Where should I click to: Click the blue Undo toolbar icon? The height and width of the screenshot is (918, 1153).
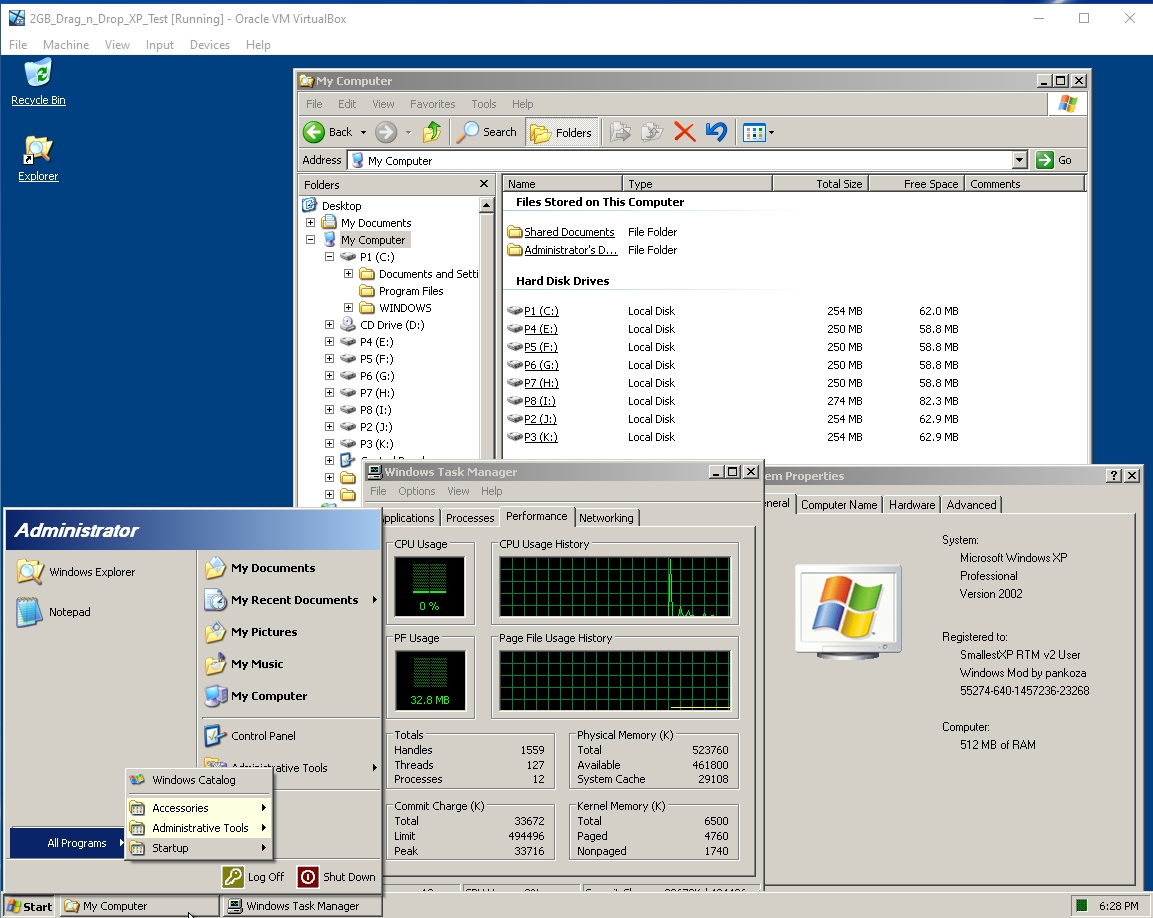coord(716,132)
